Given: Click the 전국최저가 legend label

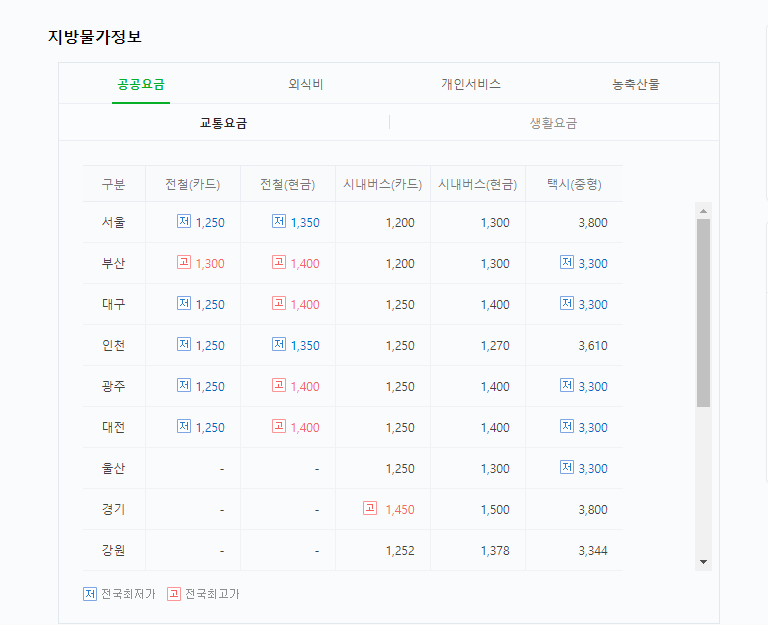Looking at the screenshot, I should point(128,594).
